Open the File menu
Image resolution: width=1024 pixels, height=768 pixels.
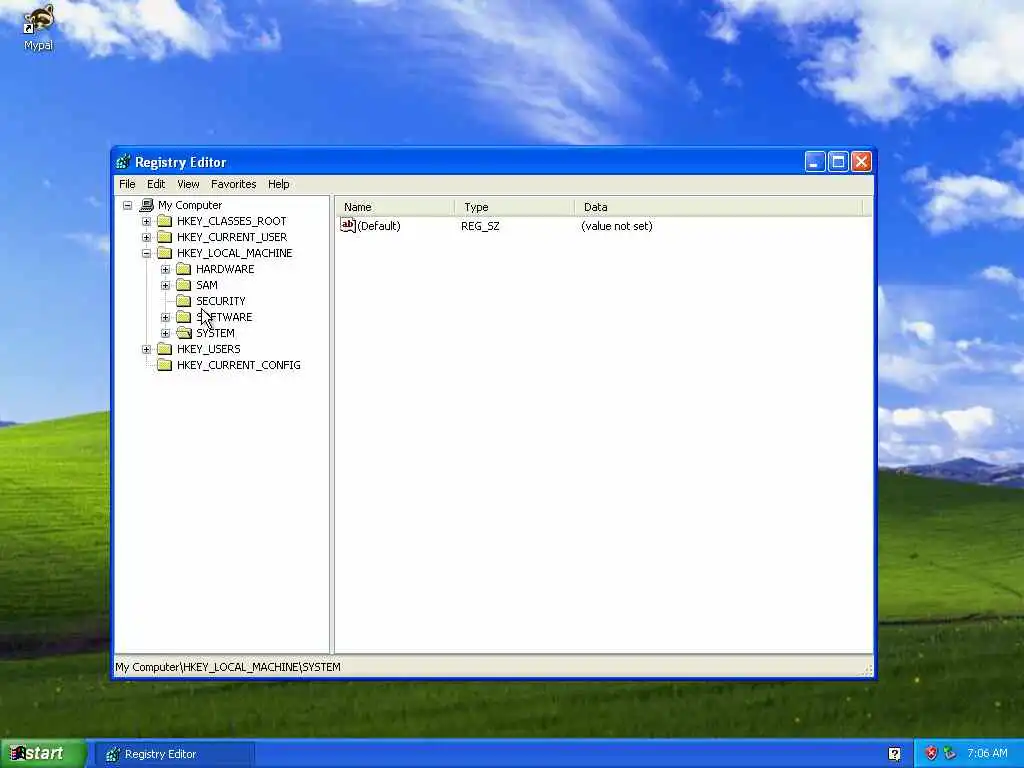127,184
